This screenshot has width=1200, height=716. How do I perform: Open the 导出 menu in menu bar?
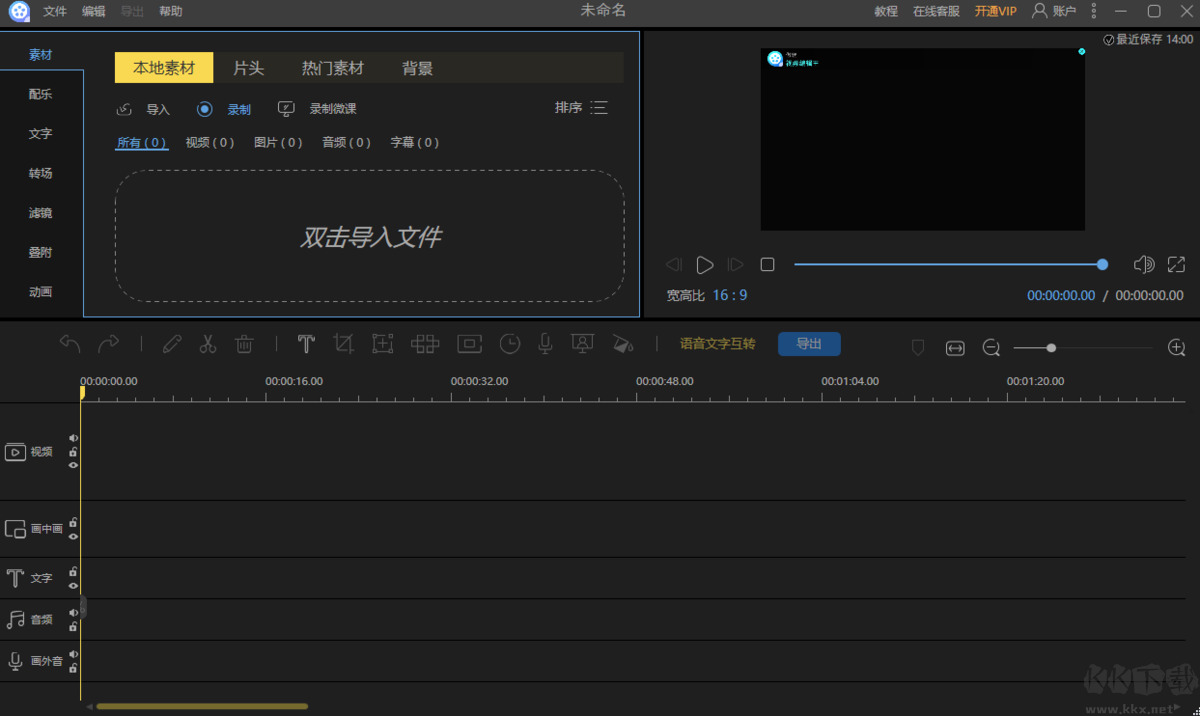(x=131, y=11)
